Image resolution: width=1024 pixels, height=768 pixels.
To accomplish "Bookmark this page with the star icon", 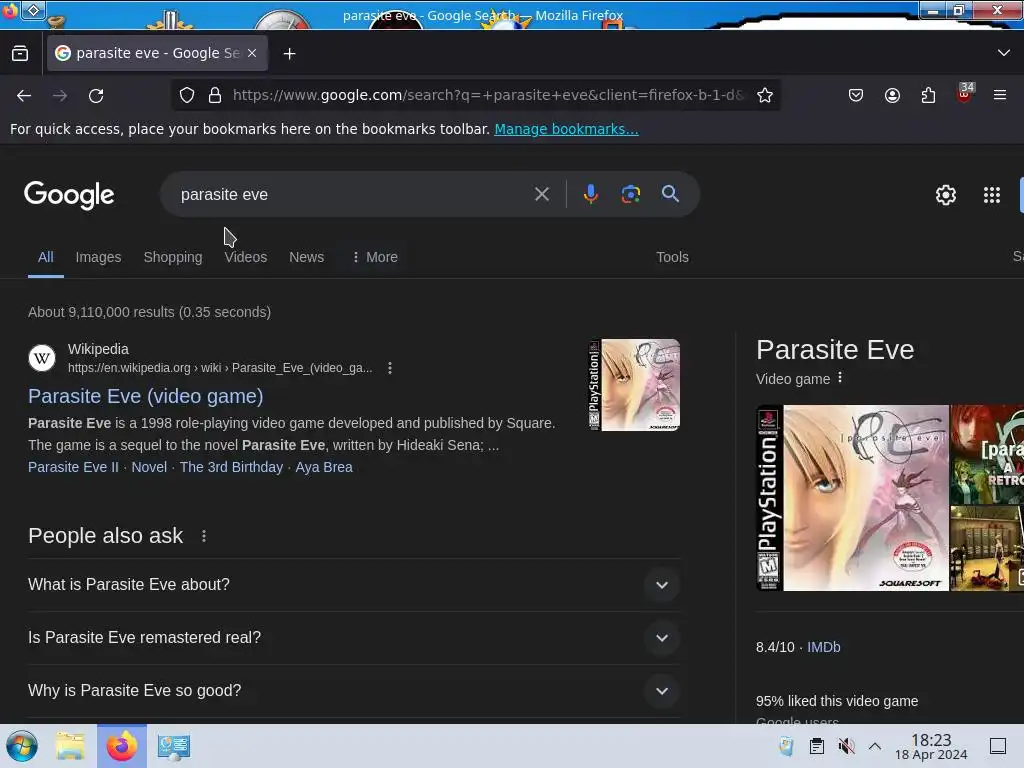I will pyautogui.click(x=765, y=95).
